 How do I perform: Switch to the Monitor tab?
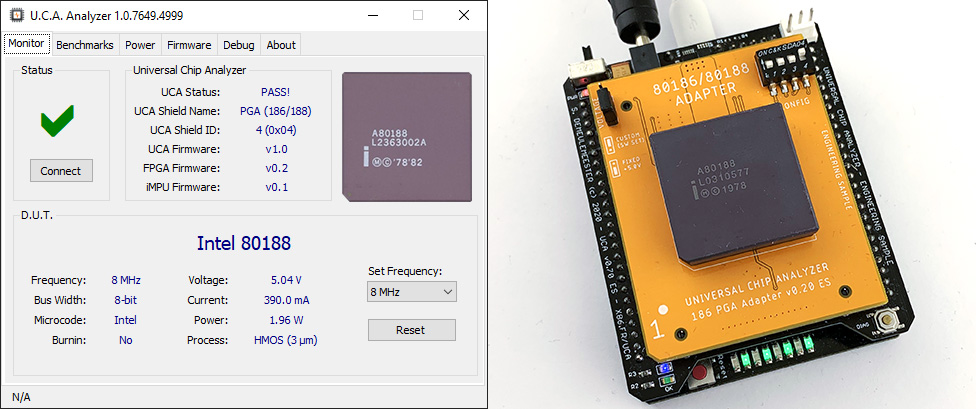tap(26, 44)
